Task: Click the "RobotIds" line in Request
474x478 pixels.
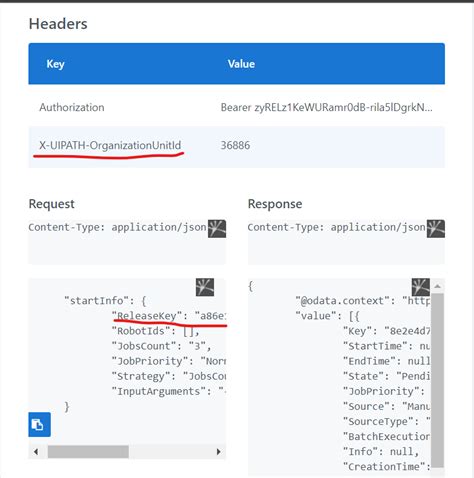Action: (x=156, y=331)
